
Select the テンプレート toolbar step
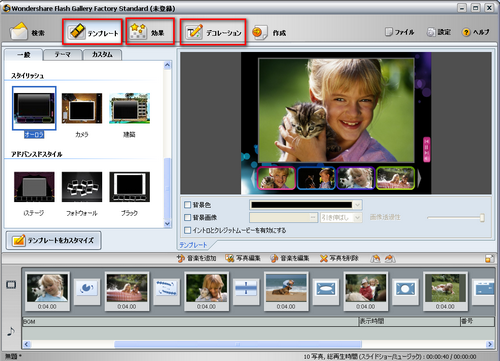pos(92,32)
